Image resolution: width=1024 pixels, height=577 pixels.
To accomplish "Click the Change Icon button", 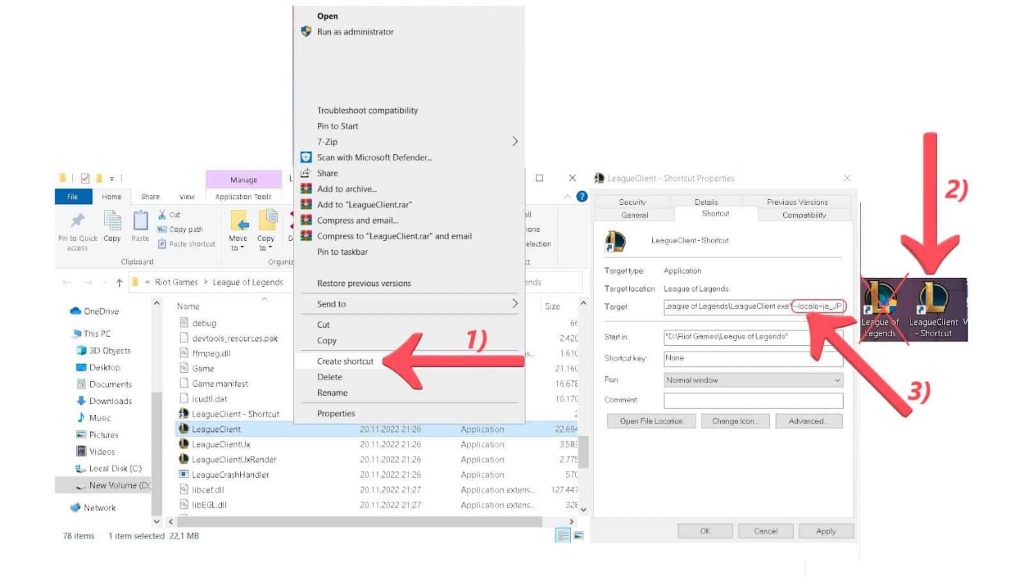I will (x=735, y=421).
